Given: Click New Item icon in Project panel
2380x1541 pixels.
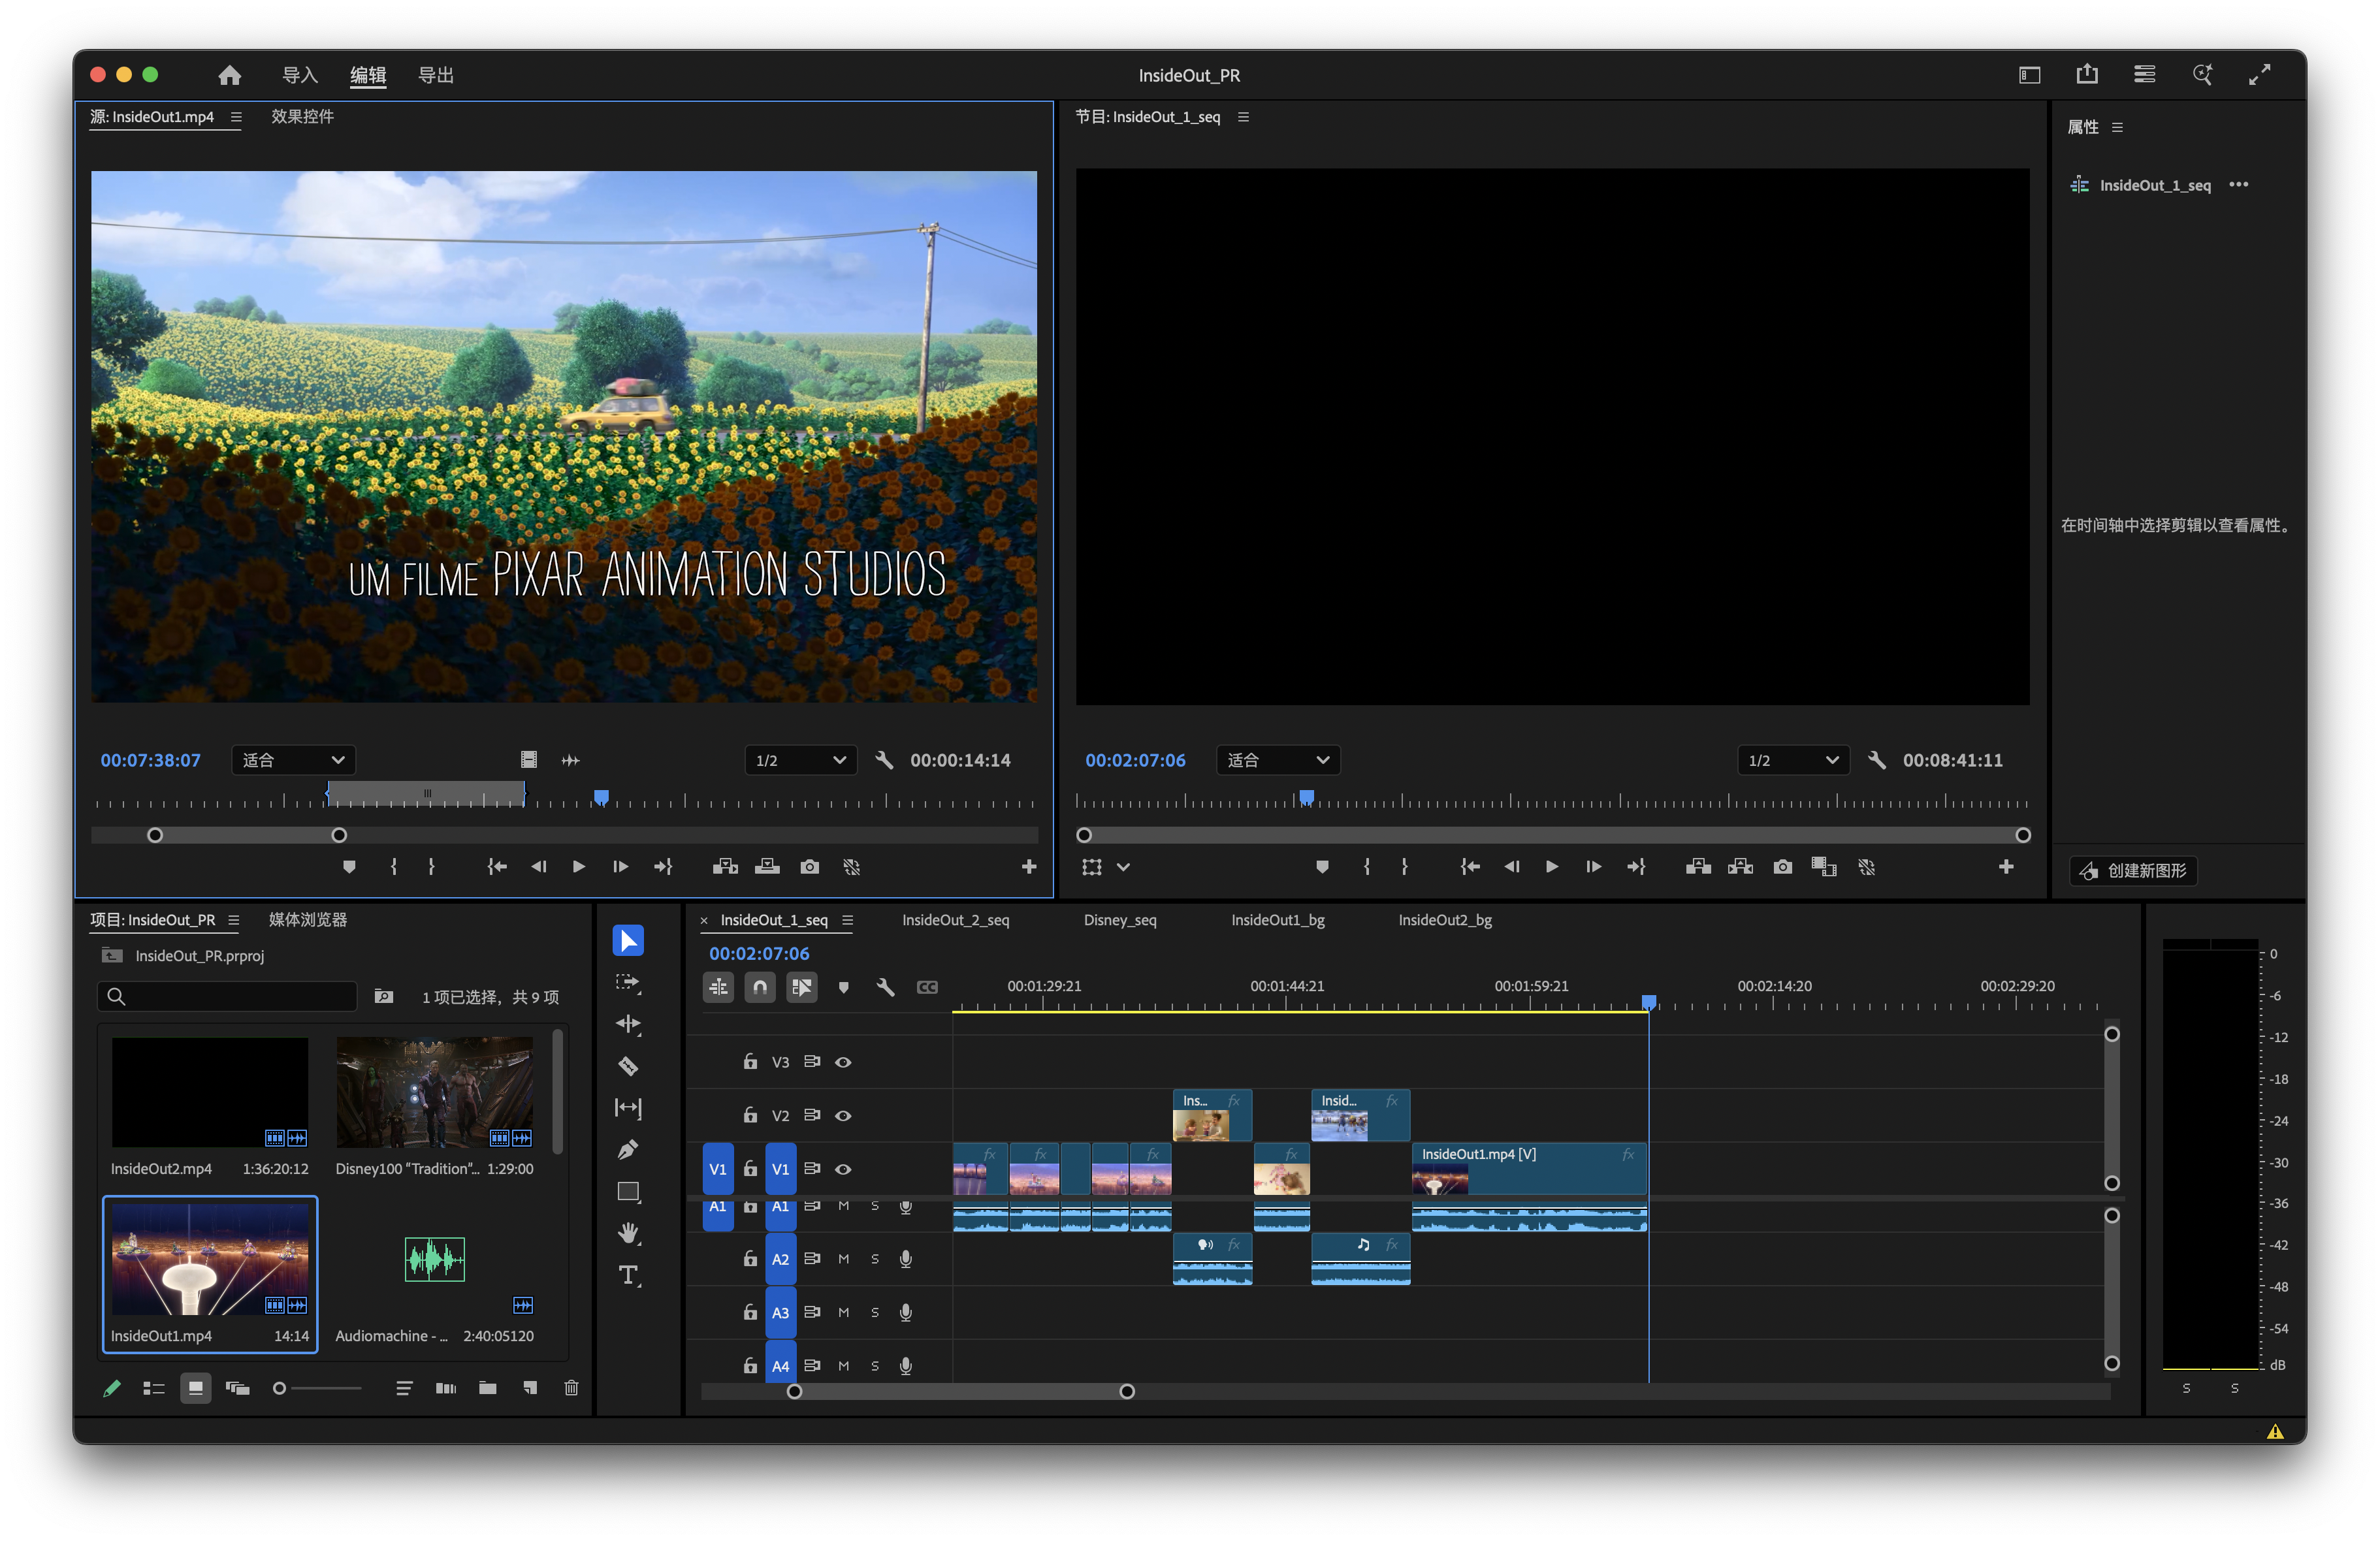Looking at the screenshot, I should click(530, 1388).
